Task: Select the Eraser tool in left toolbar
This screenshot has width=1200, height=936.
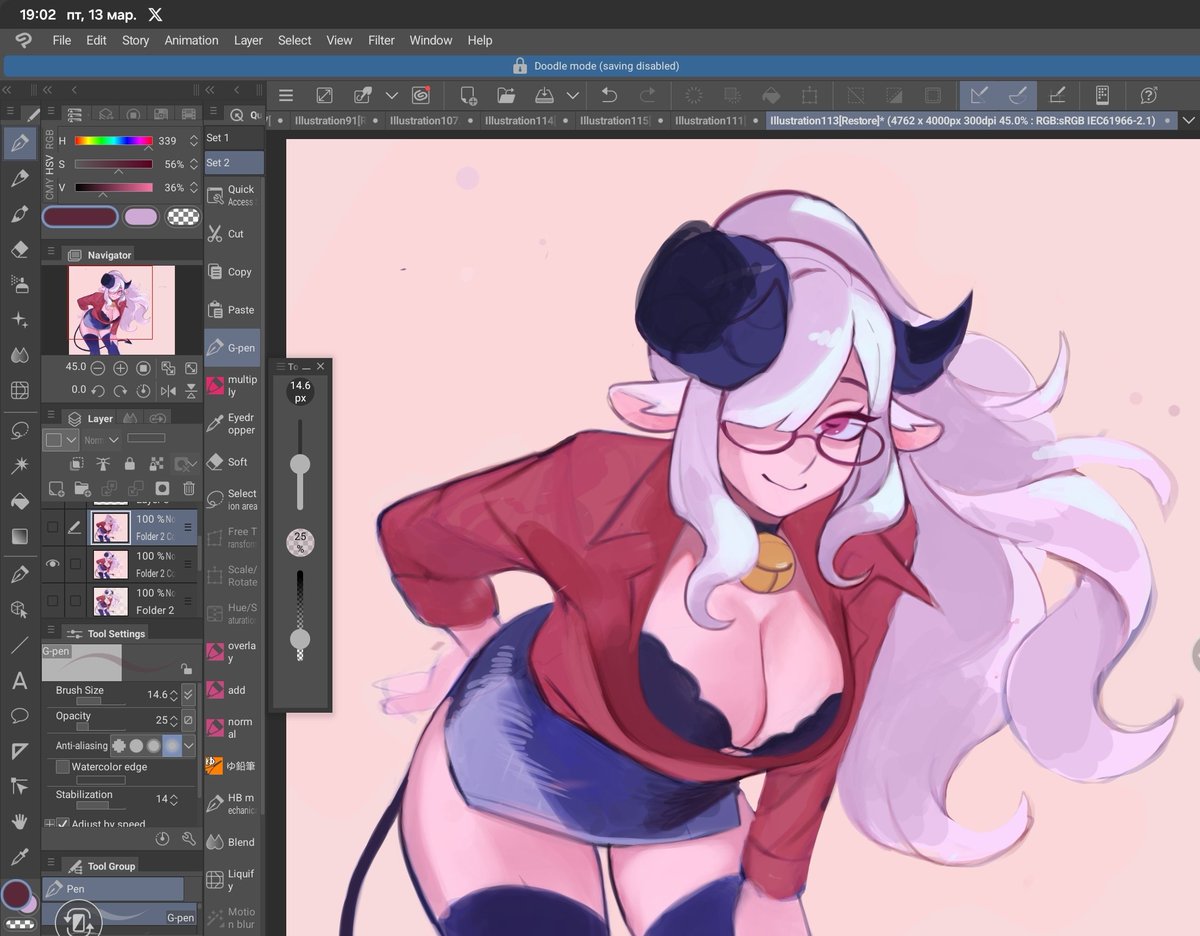Action: 19,249
